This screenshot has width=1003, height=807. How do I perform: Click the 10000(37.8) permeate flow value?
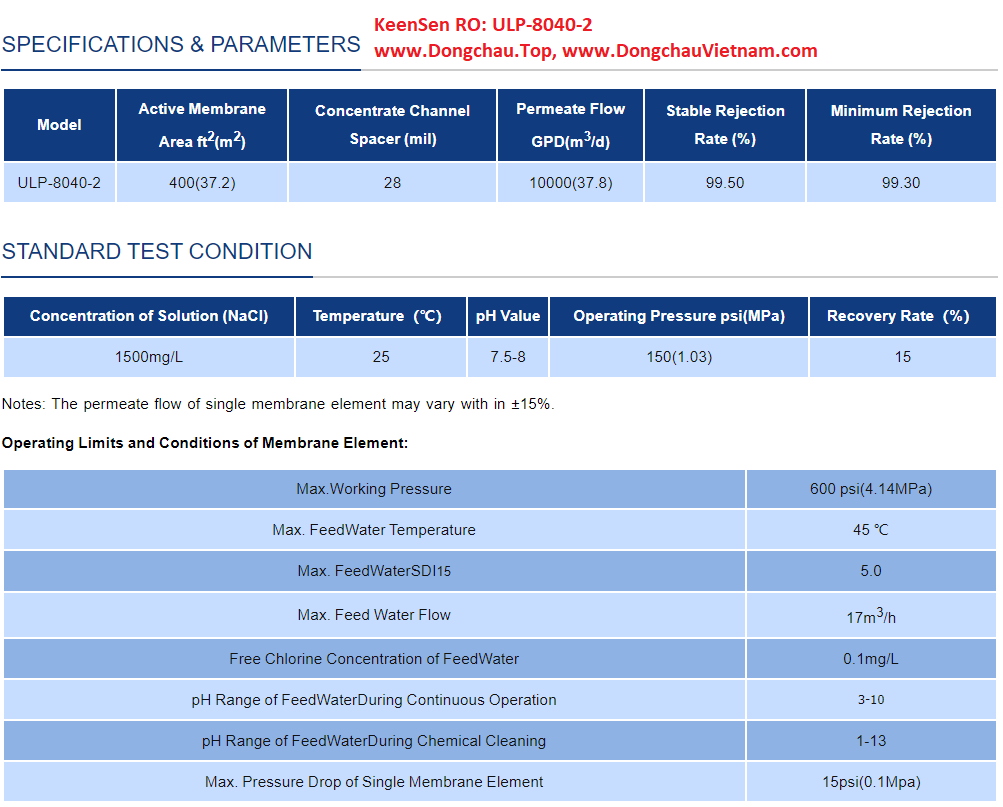570,183
